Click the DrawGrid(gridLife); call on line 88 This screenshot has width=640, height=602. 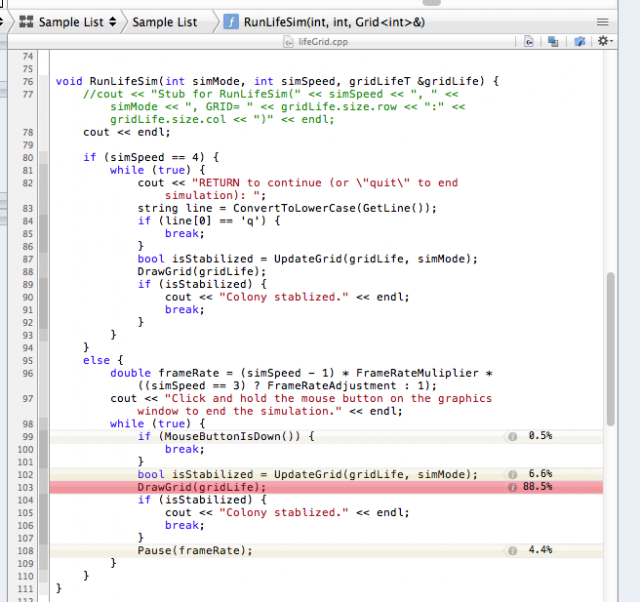[202, 271]
